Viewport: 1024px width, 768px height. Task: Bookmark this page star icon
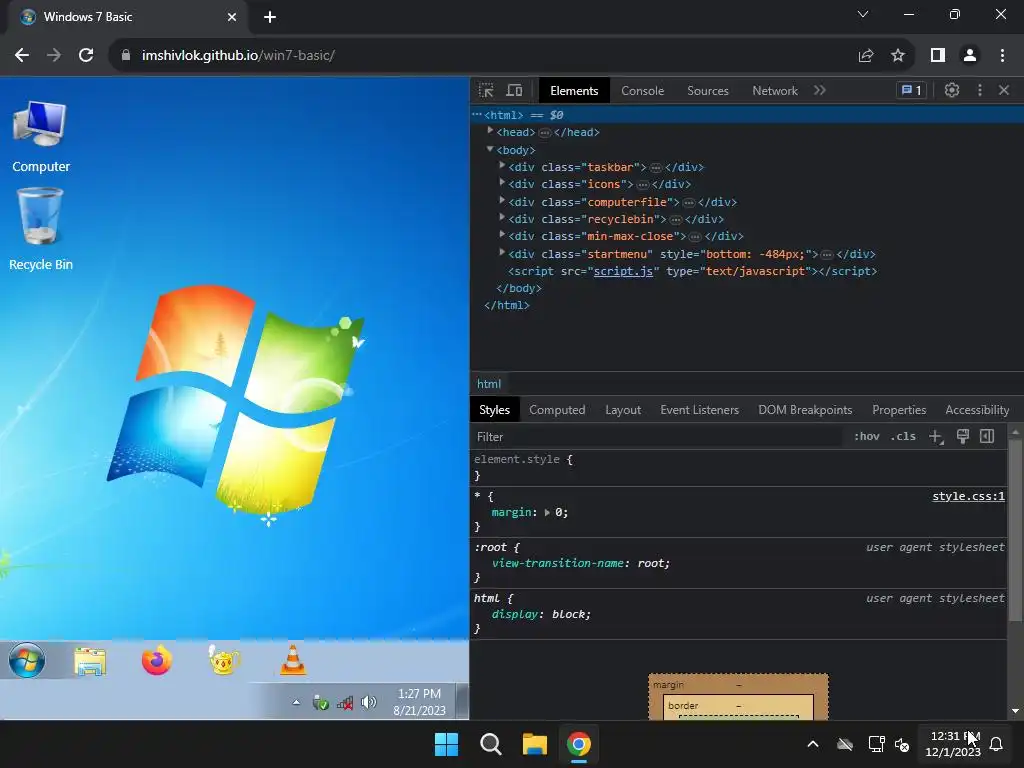coord(898,56)
